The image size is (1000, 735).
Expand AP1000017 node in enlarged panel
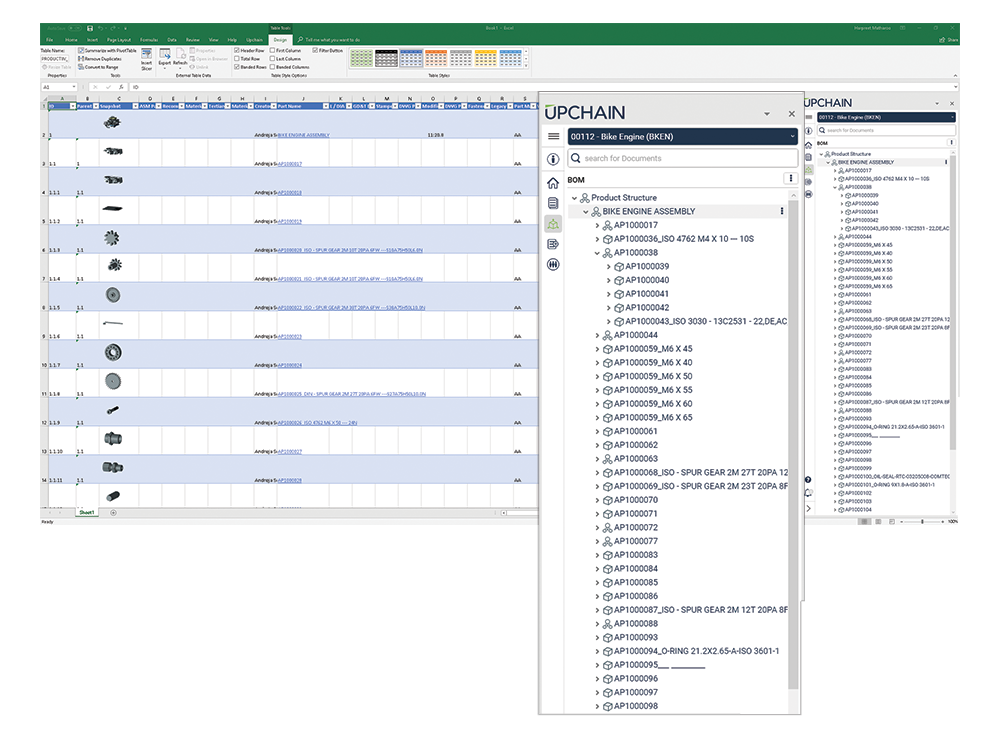(x=597, y=225)
